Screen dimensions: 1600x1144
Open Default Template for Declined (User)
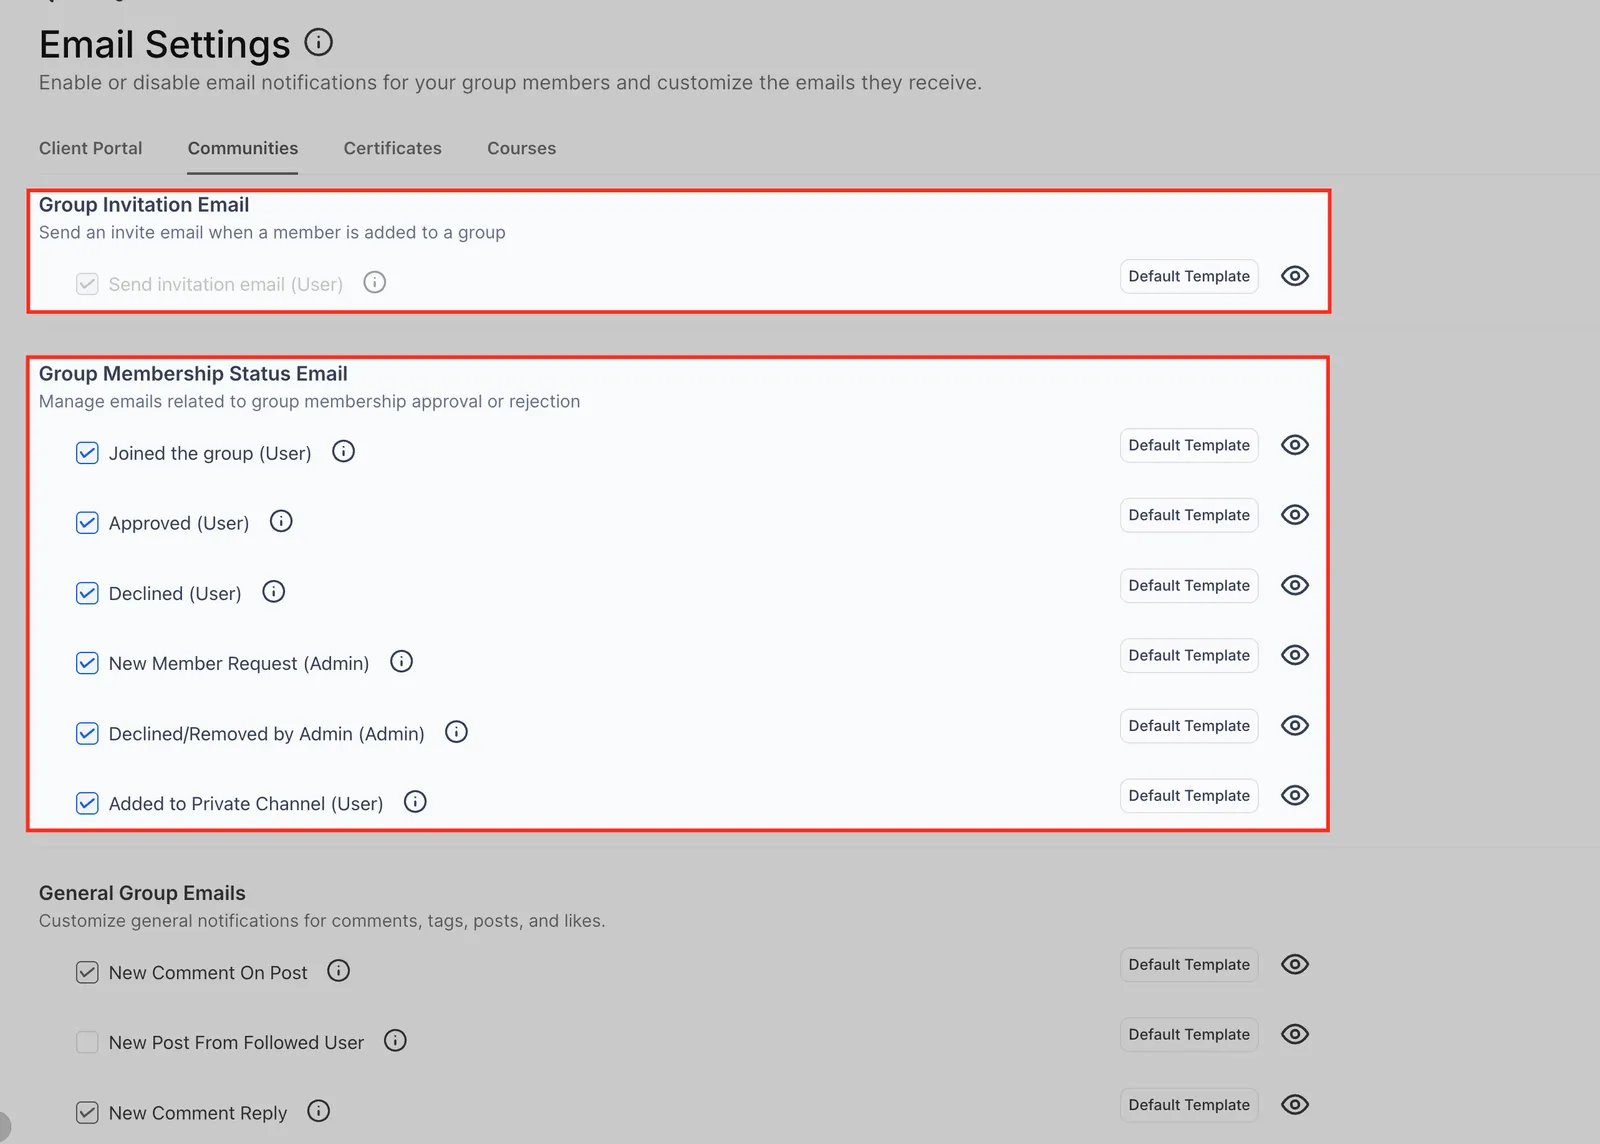[x=1189, y=585]
